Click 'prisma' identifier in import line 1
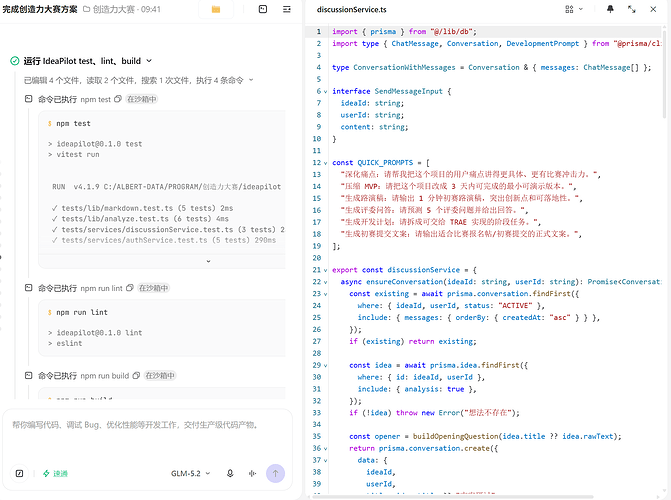This screenshot has width=671, height=500. pyautogui.click(x=383, y=31)
